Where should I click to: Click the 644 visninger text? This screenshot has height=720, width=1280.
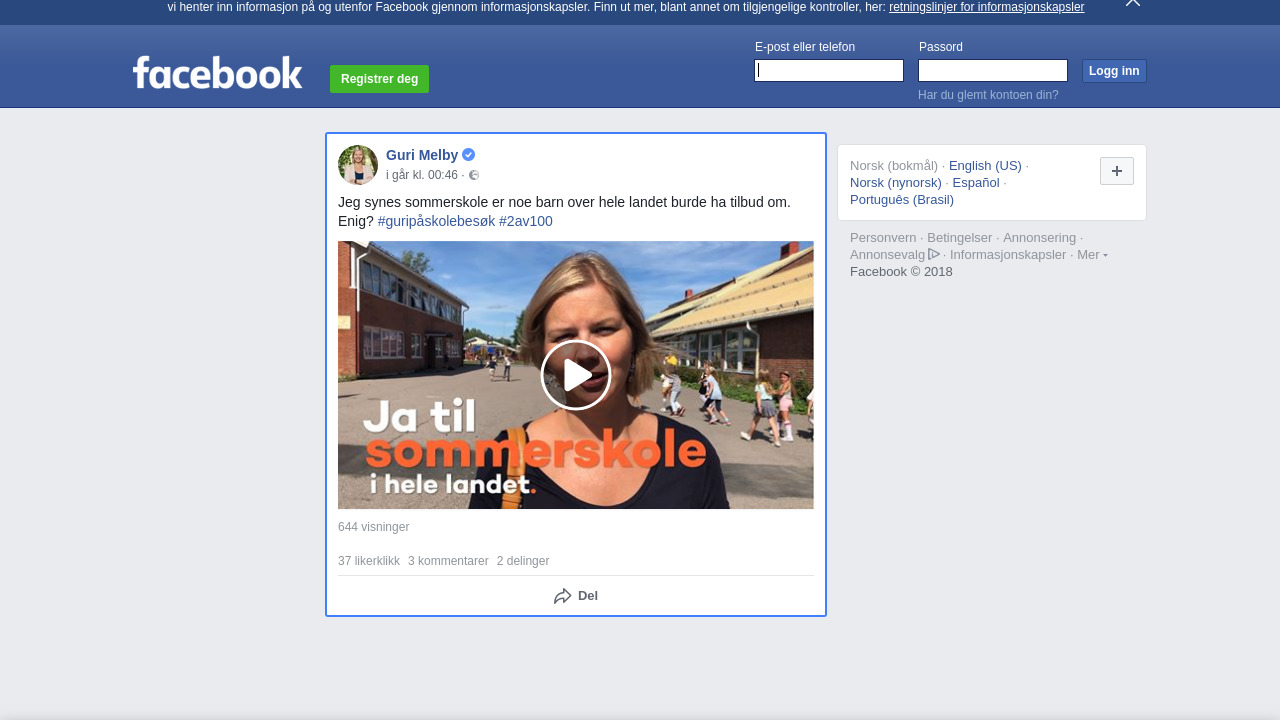tap(374, 527)
